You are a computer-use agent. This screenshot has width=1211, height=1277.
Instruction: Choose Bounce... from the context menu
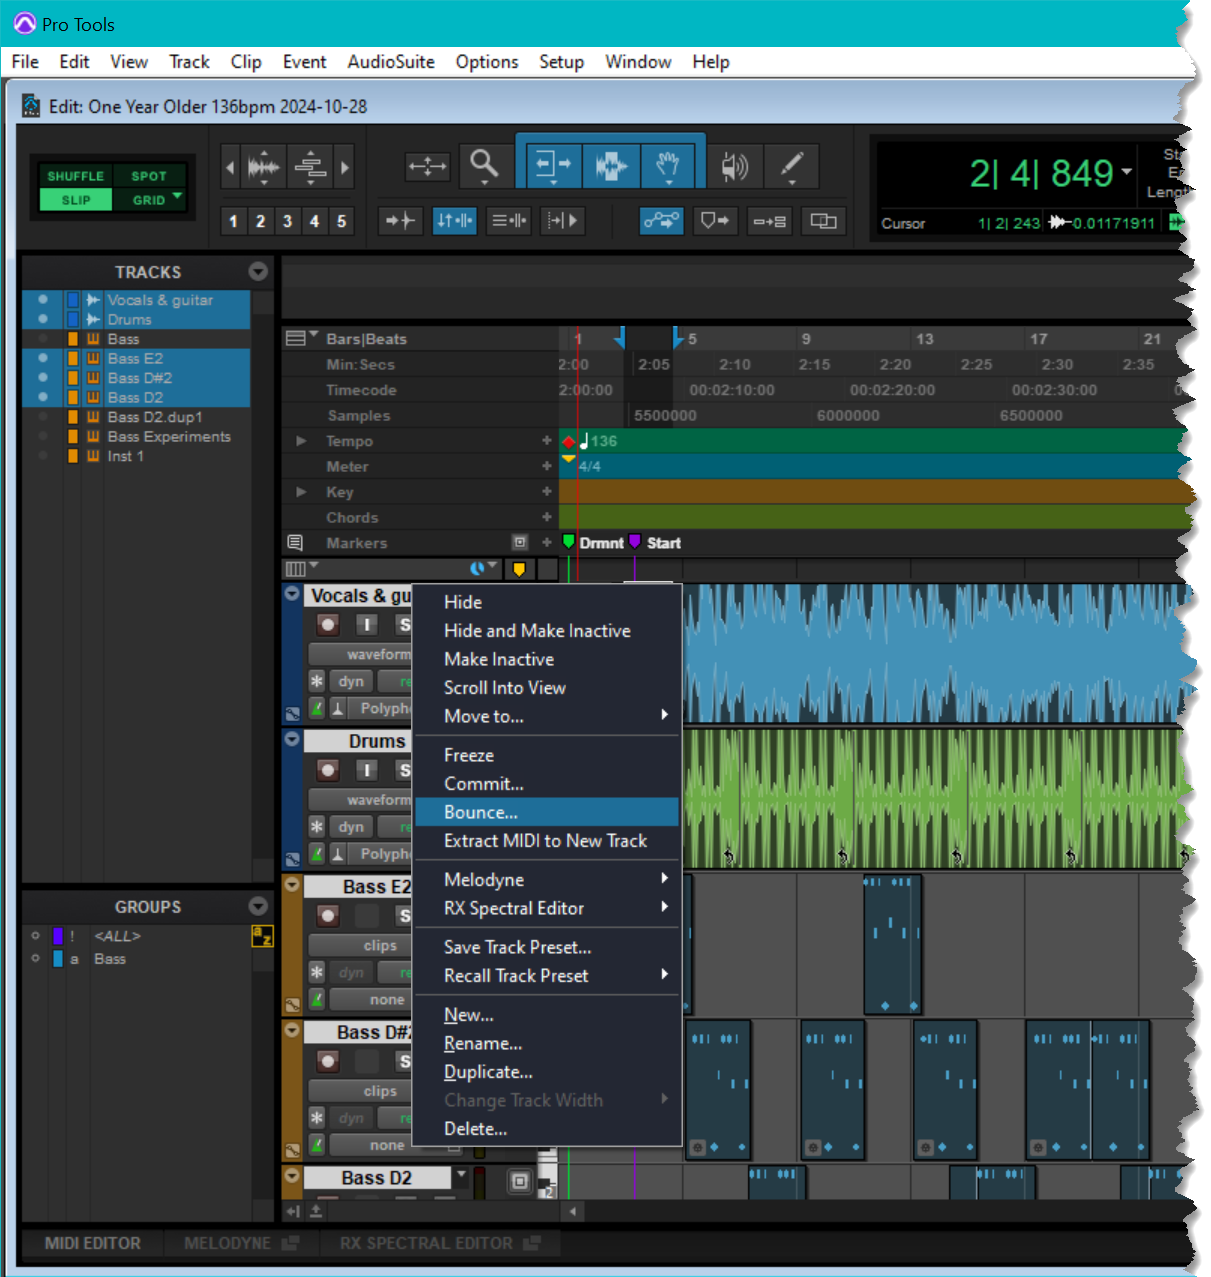pyautogui.click(x=481, y=812)
